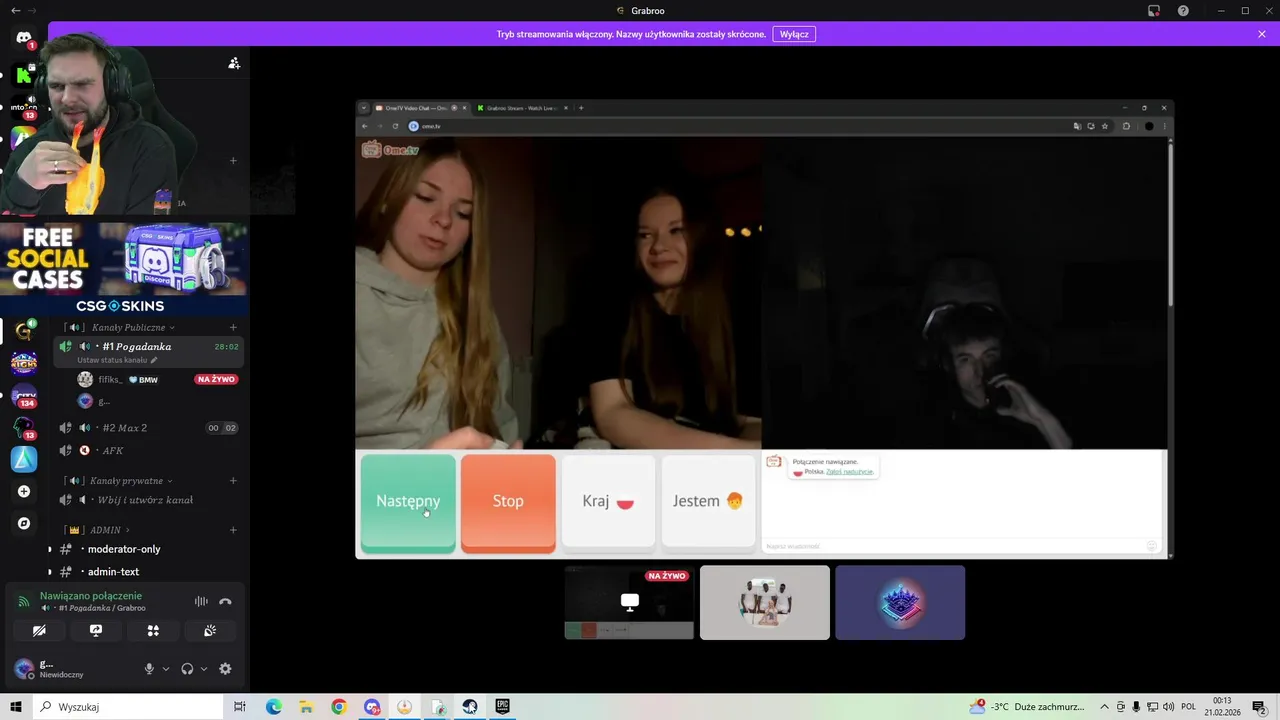Screen dimensions: 1280x720
Task: Toggle camera on in voice panel
Action: pos(39,631)
